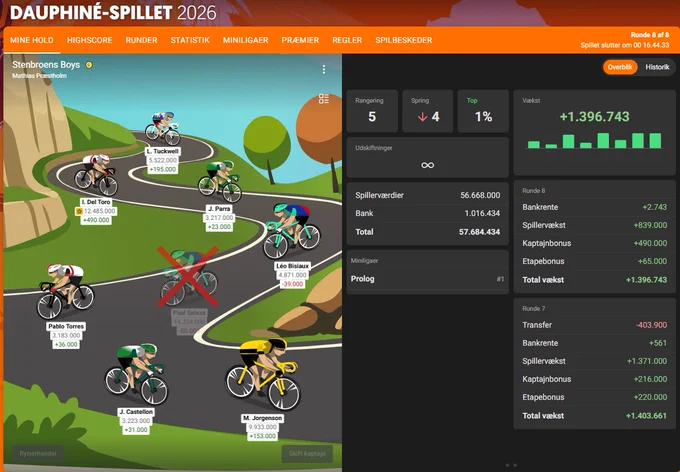Open the three-dot team options menu

tap(324, 69)
